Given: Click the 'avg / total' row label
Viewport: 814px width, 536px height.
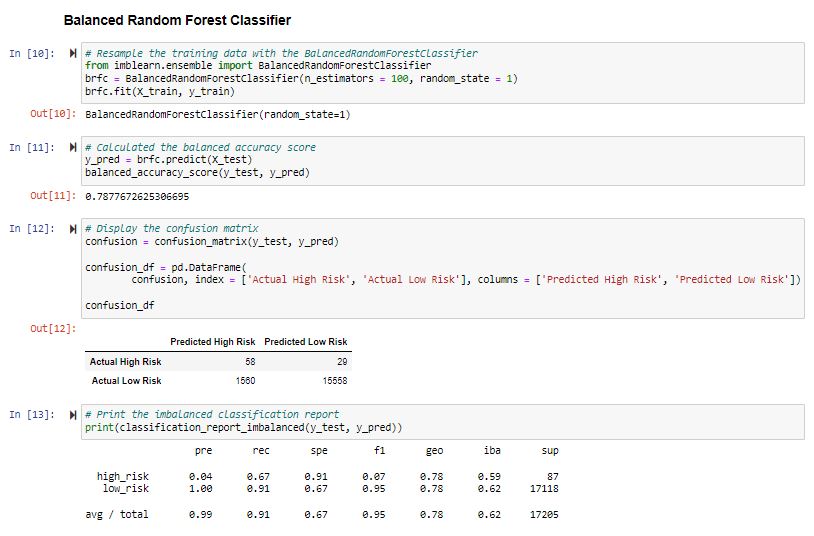Looking at the screenshot, I should pyautogui.click(x=117, y=514).
